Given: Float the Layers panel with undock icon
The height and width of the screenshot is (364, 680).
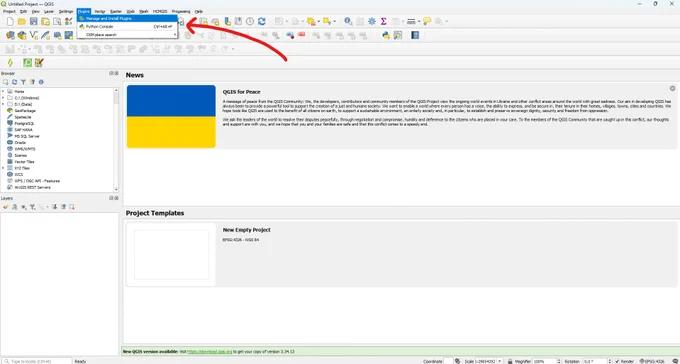Looking at the screenshot, I should tap(111, 198).
